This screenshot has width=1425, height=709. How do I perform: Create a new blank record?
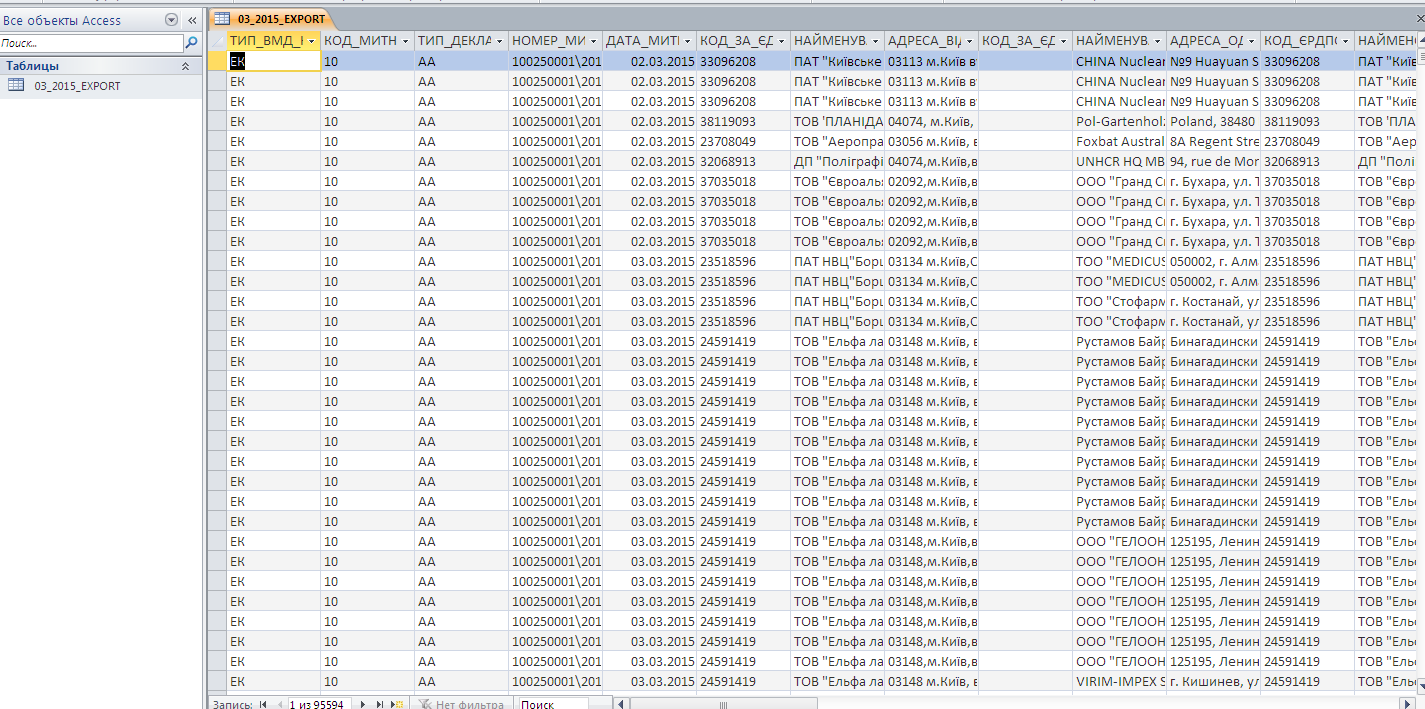(x=397, y=704)
